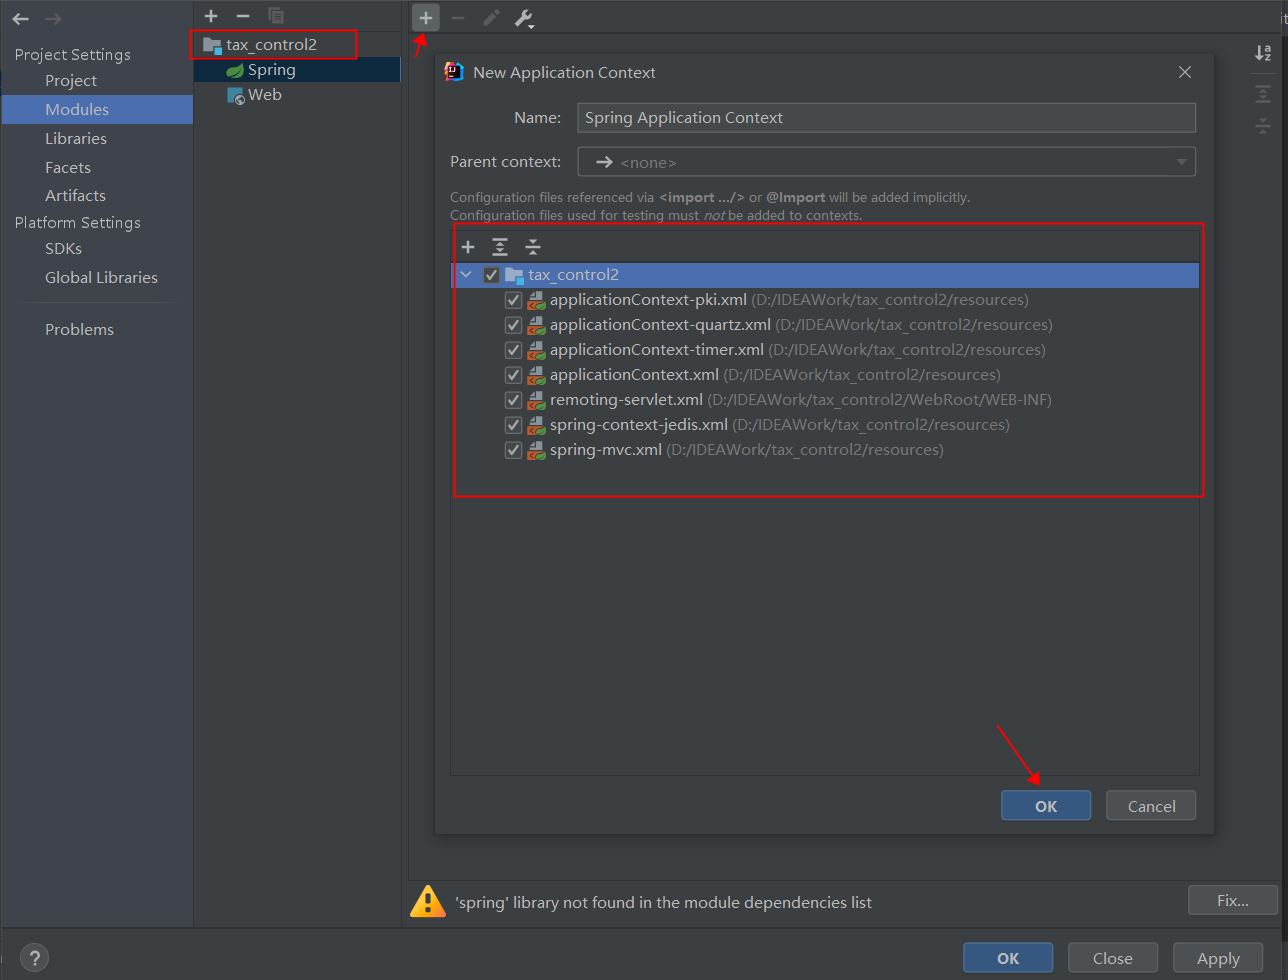This screenshot has height=980, width=1288.
Task: Apply Project Structure changes
Action: [1218, 958]
